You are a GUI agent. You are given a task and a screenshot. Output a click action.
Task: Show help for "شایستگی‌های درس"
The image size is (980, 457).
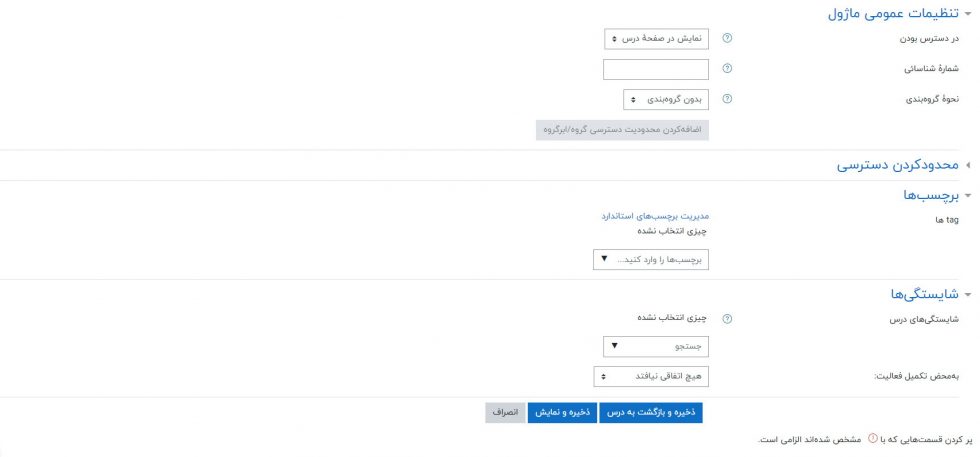(727, 319)
